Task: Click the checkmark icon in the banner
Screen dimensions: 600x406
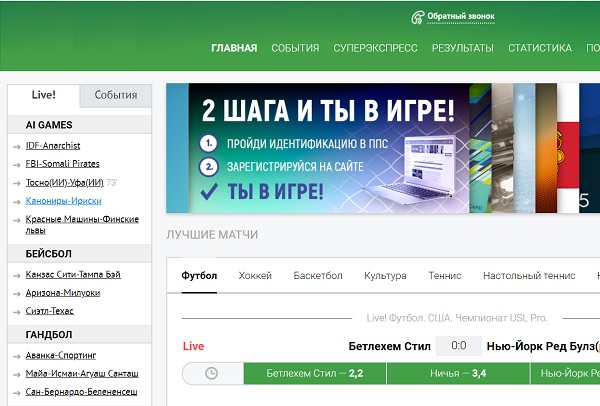Action: tap(209, 191)
